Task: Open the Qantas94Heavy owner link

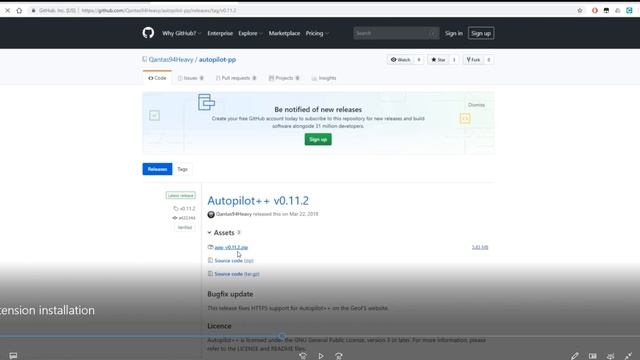Action: (171, 60)
